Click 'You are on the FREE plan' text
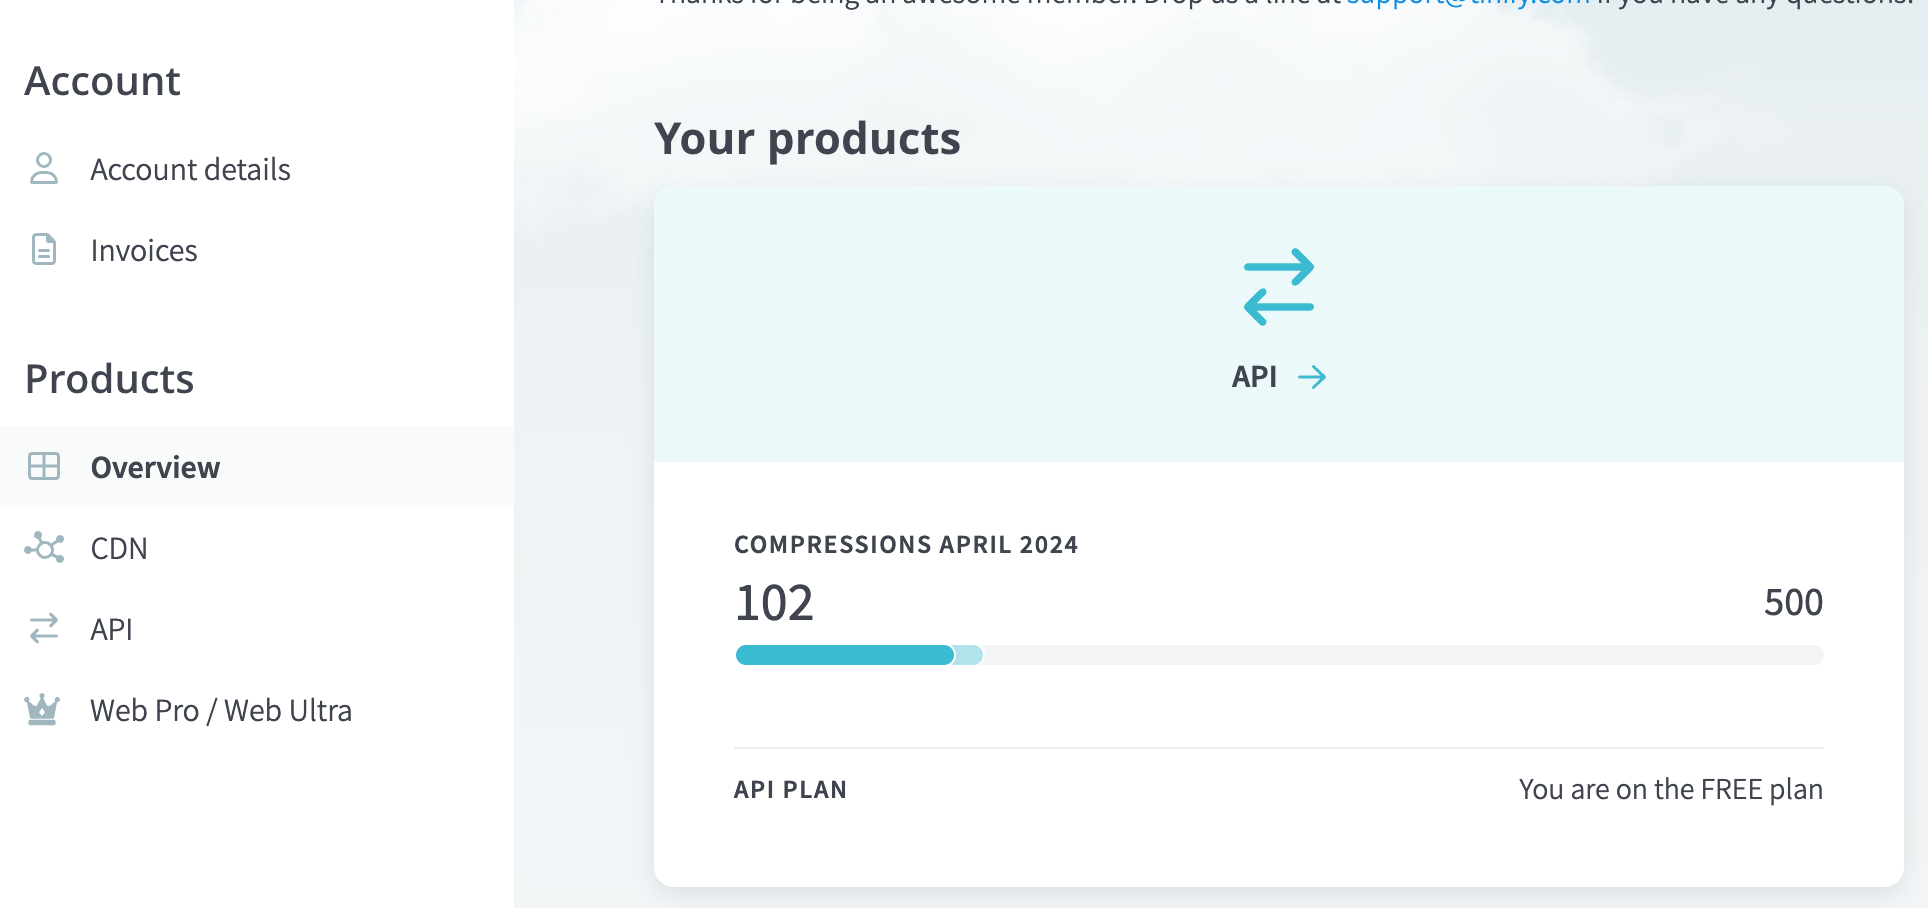The height and width of the screenshot is (908, 1928). coord(1670,790)
